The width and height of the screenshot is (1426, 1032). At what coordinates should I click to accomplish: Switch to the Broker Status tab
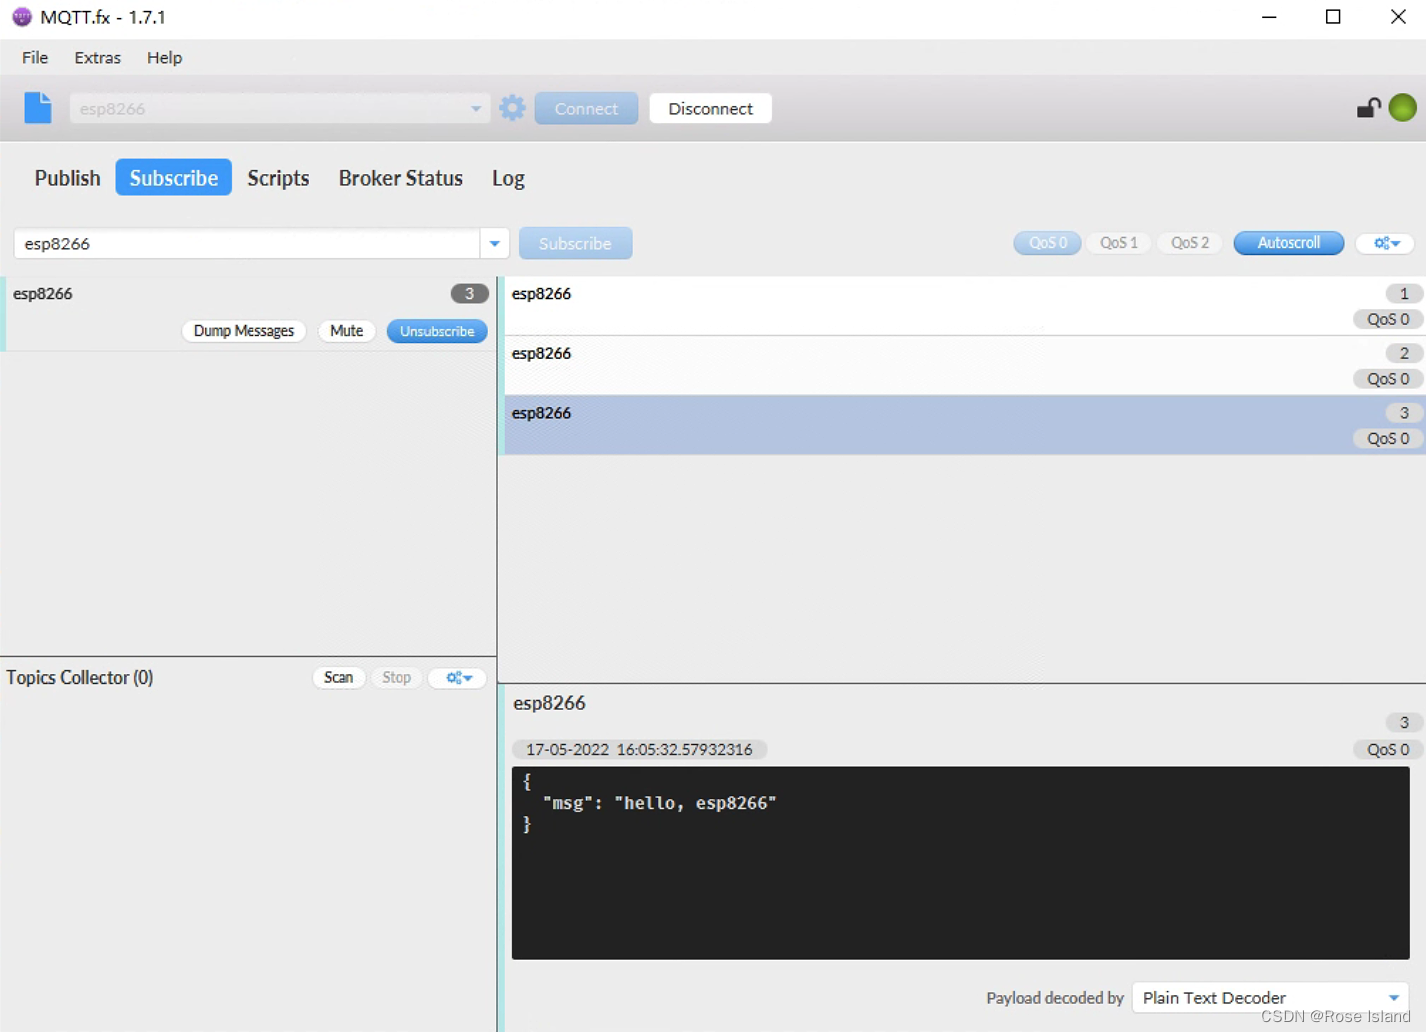pyautogui.click(x=400, y=178)
